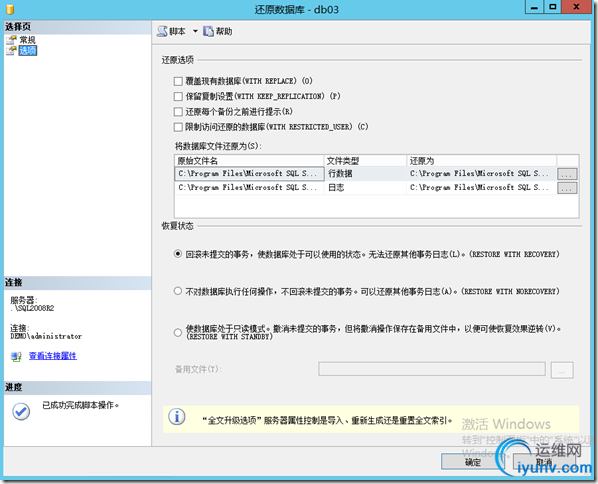Select RESTORE WITH STANDBY radio option

pyautogui.click(x=178, y=333)
